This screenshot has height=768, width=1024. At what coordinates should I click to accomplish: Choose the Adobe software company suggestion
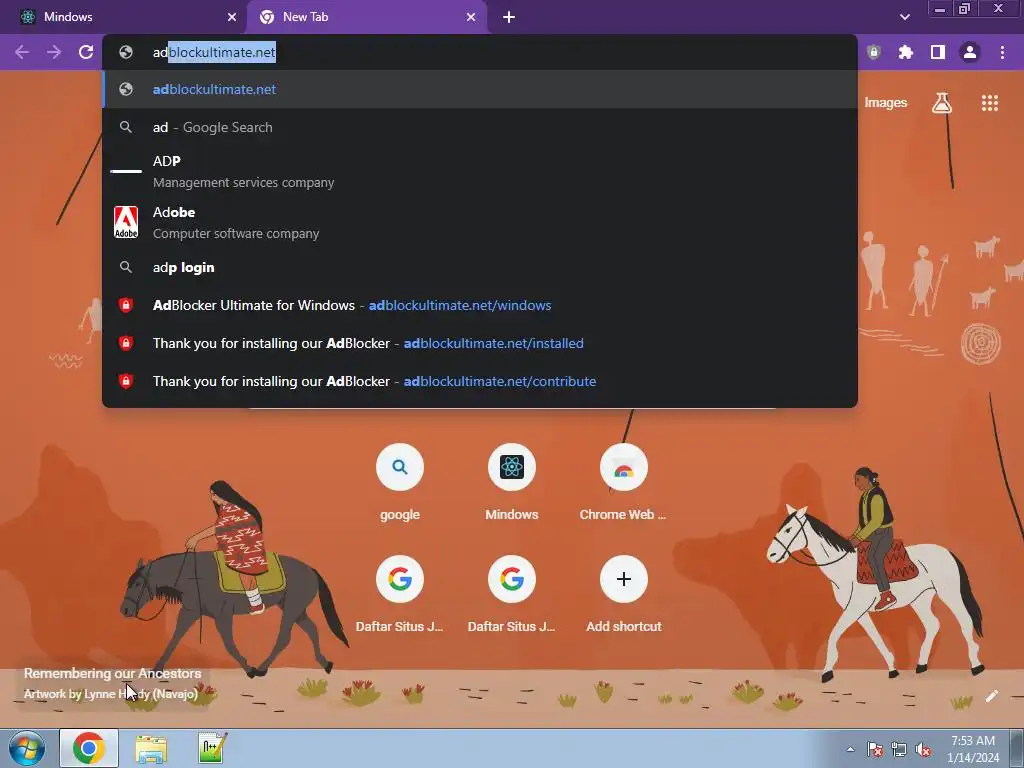479,223
